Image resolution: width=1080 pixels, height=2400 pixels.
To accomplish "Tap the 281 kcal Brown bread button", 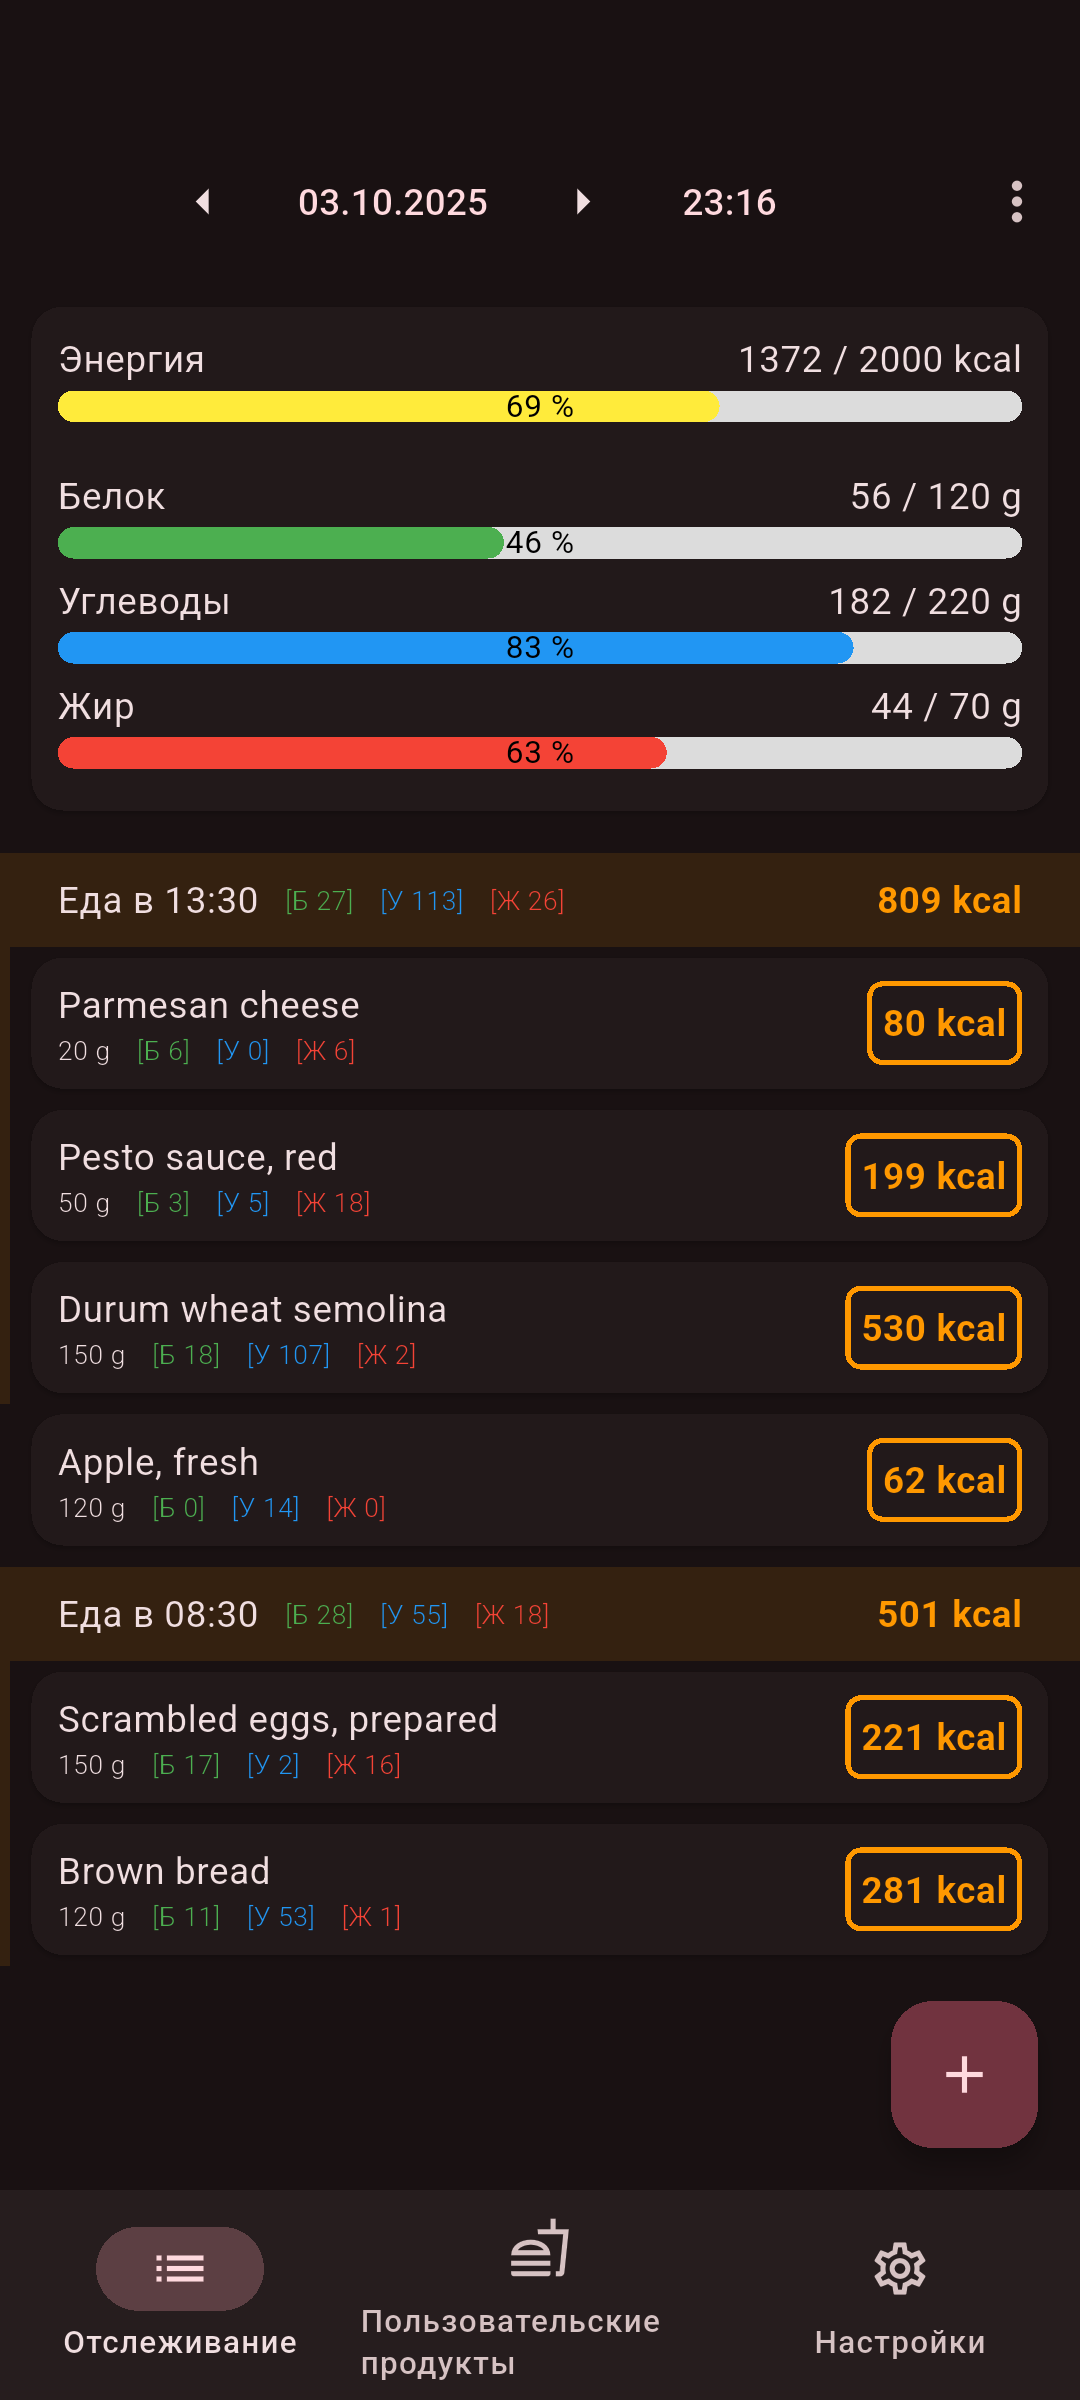I will click(x=933, y=1890).
